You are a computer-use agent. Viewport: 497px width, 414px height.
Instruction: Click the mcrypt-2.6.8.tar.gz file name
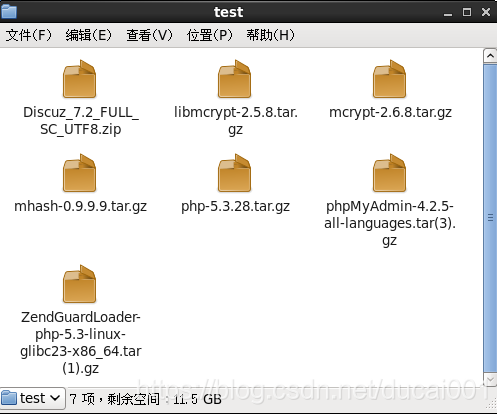[390, 112]
